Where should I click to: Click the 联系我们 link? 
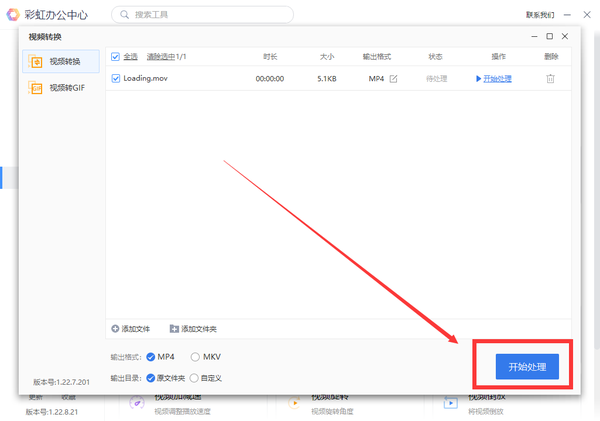pos(539,15)
